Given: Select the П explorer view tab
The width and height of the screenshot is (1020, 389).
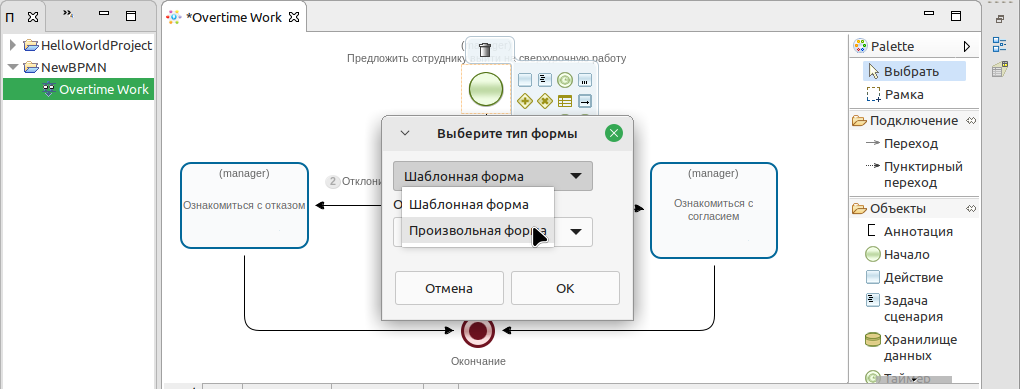Looking at the screenshot, I should tap(10, 18).
